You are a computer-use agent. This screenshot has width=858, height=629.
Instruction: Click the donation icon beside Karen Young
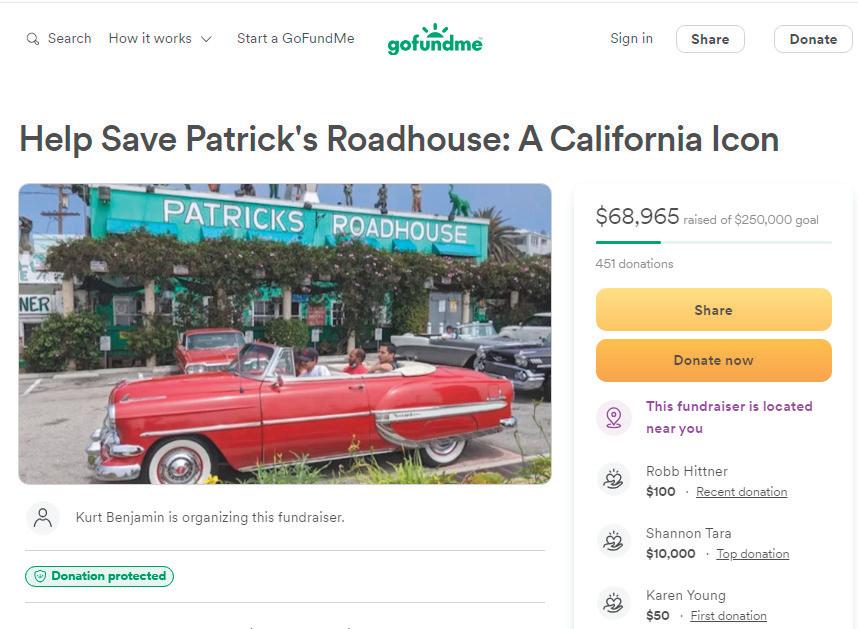pos(613,604)
